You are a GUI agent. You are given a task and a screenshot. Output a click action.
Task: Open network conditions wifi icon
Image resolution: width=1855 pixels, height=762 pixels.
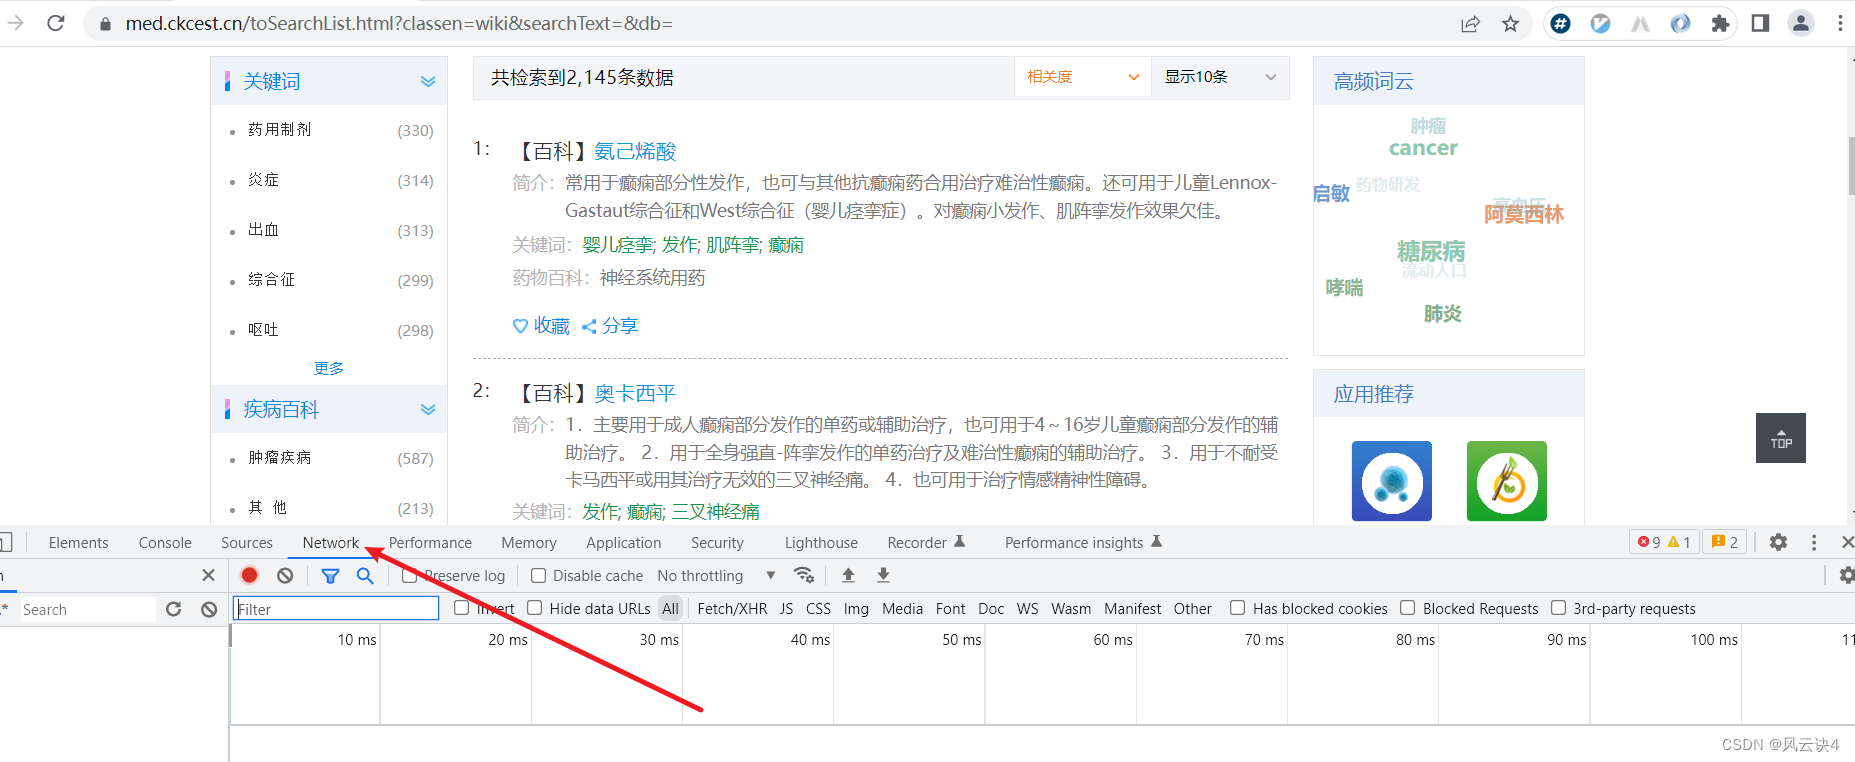point(803,575)
